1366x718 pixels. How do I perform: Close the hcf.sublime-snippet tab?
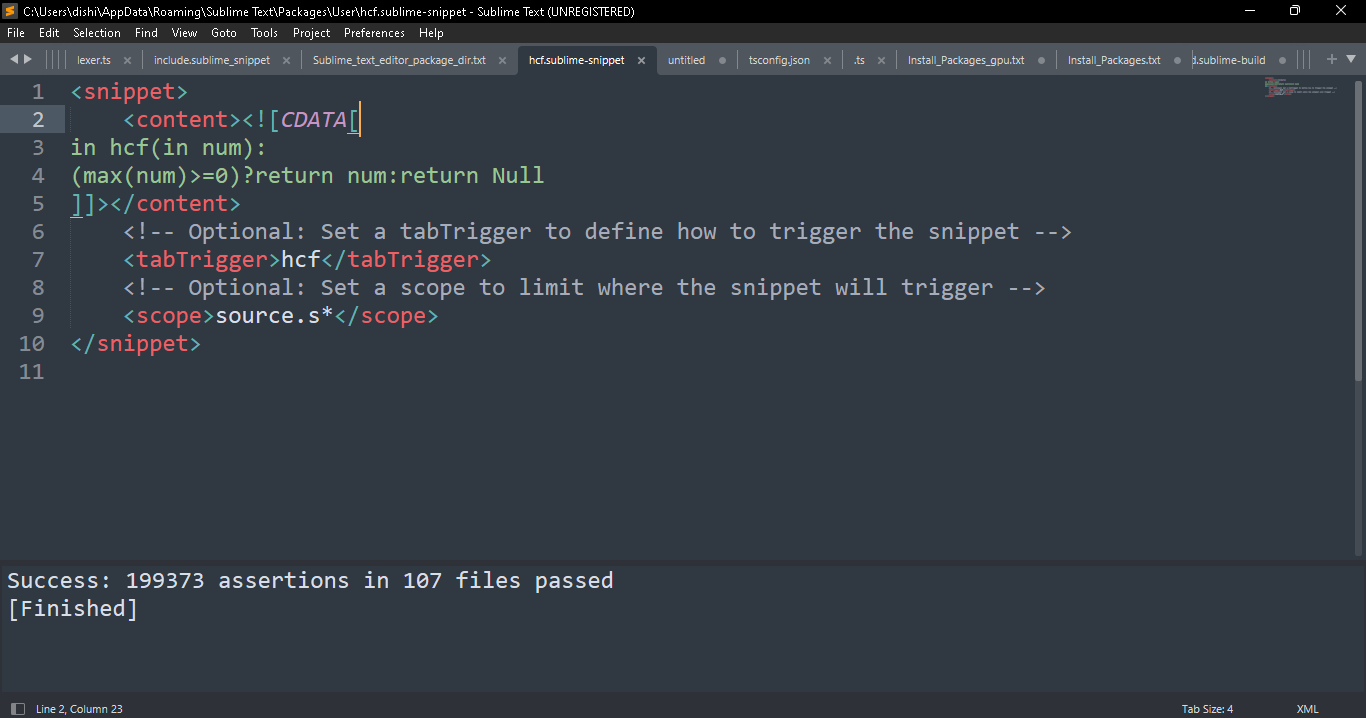[x=641, y=60]
